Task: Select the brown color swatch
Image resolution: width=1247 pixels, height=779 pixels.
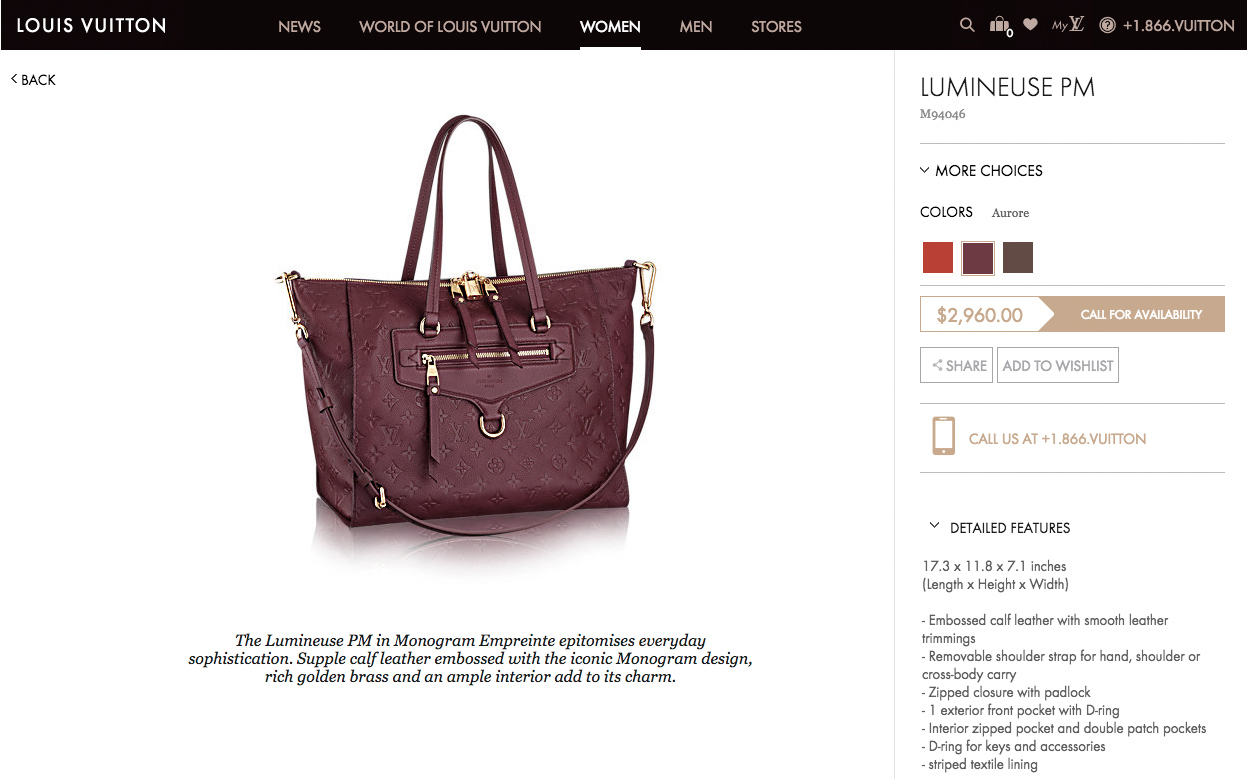Action: coord(1018,257)
